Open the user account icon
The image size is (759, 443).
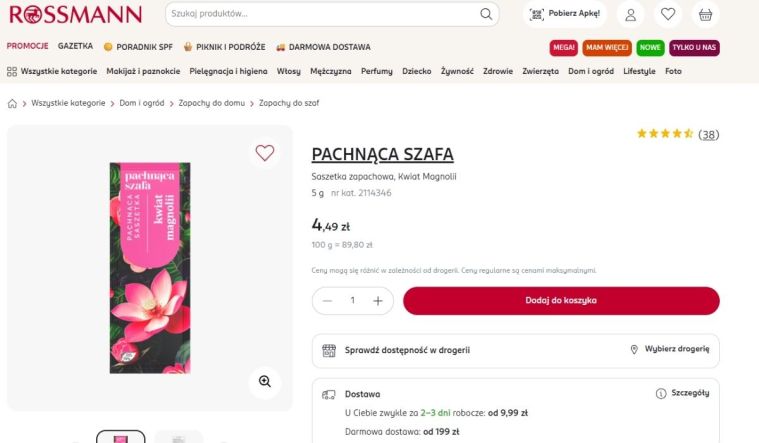click(631, 15)
